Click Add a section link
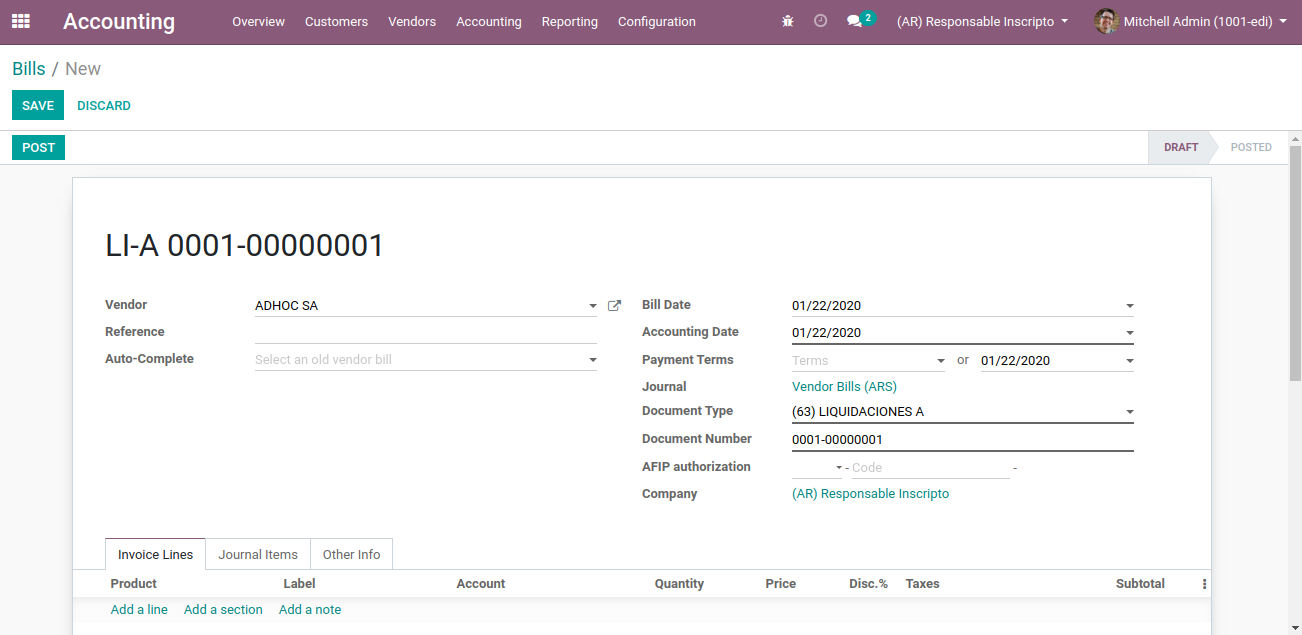1302x635 pixels. (x=223, y=609)
